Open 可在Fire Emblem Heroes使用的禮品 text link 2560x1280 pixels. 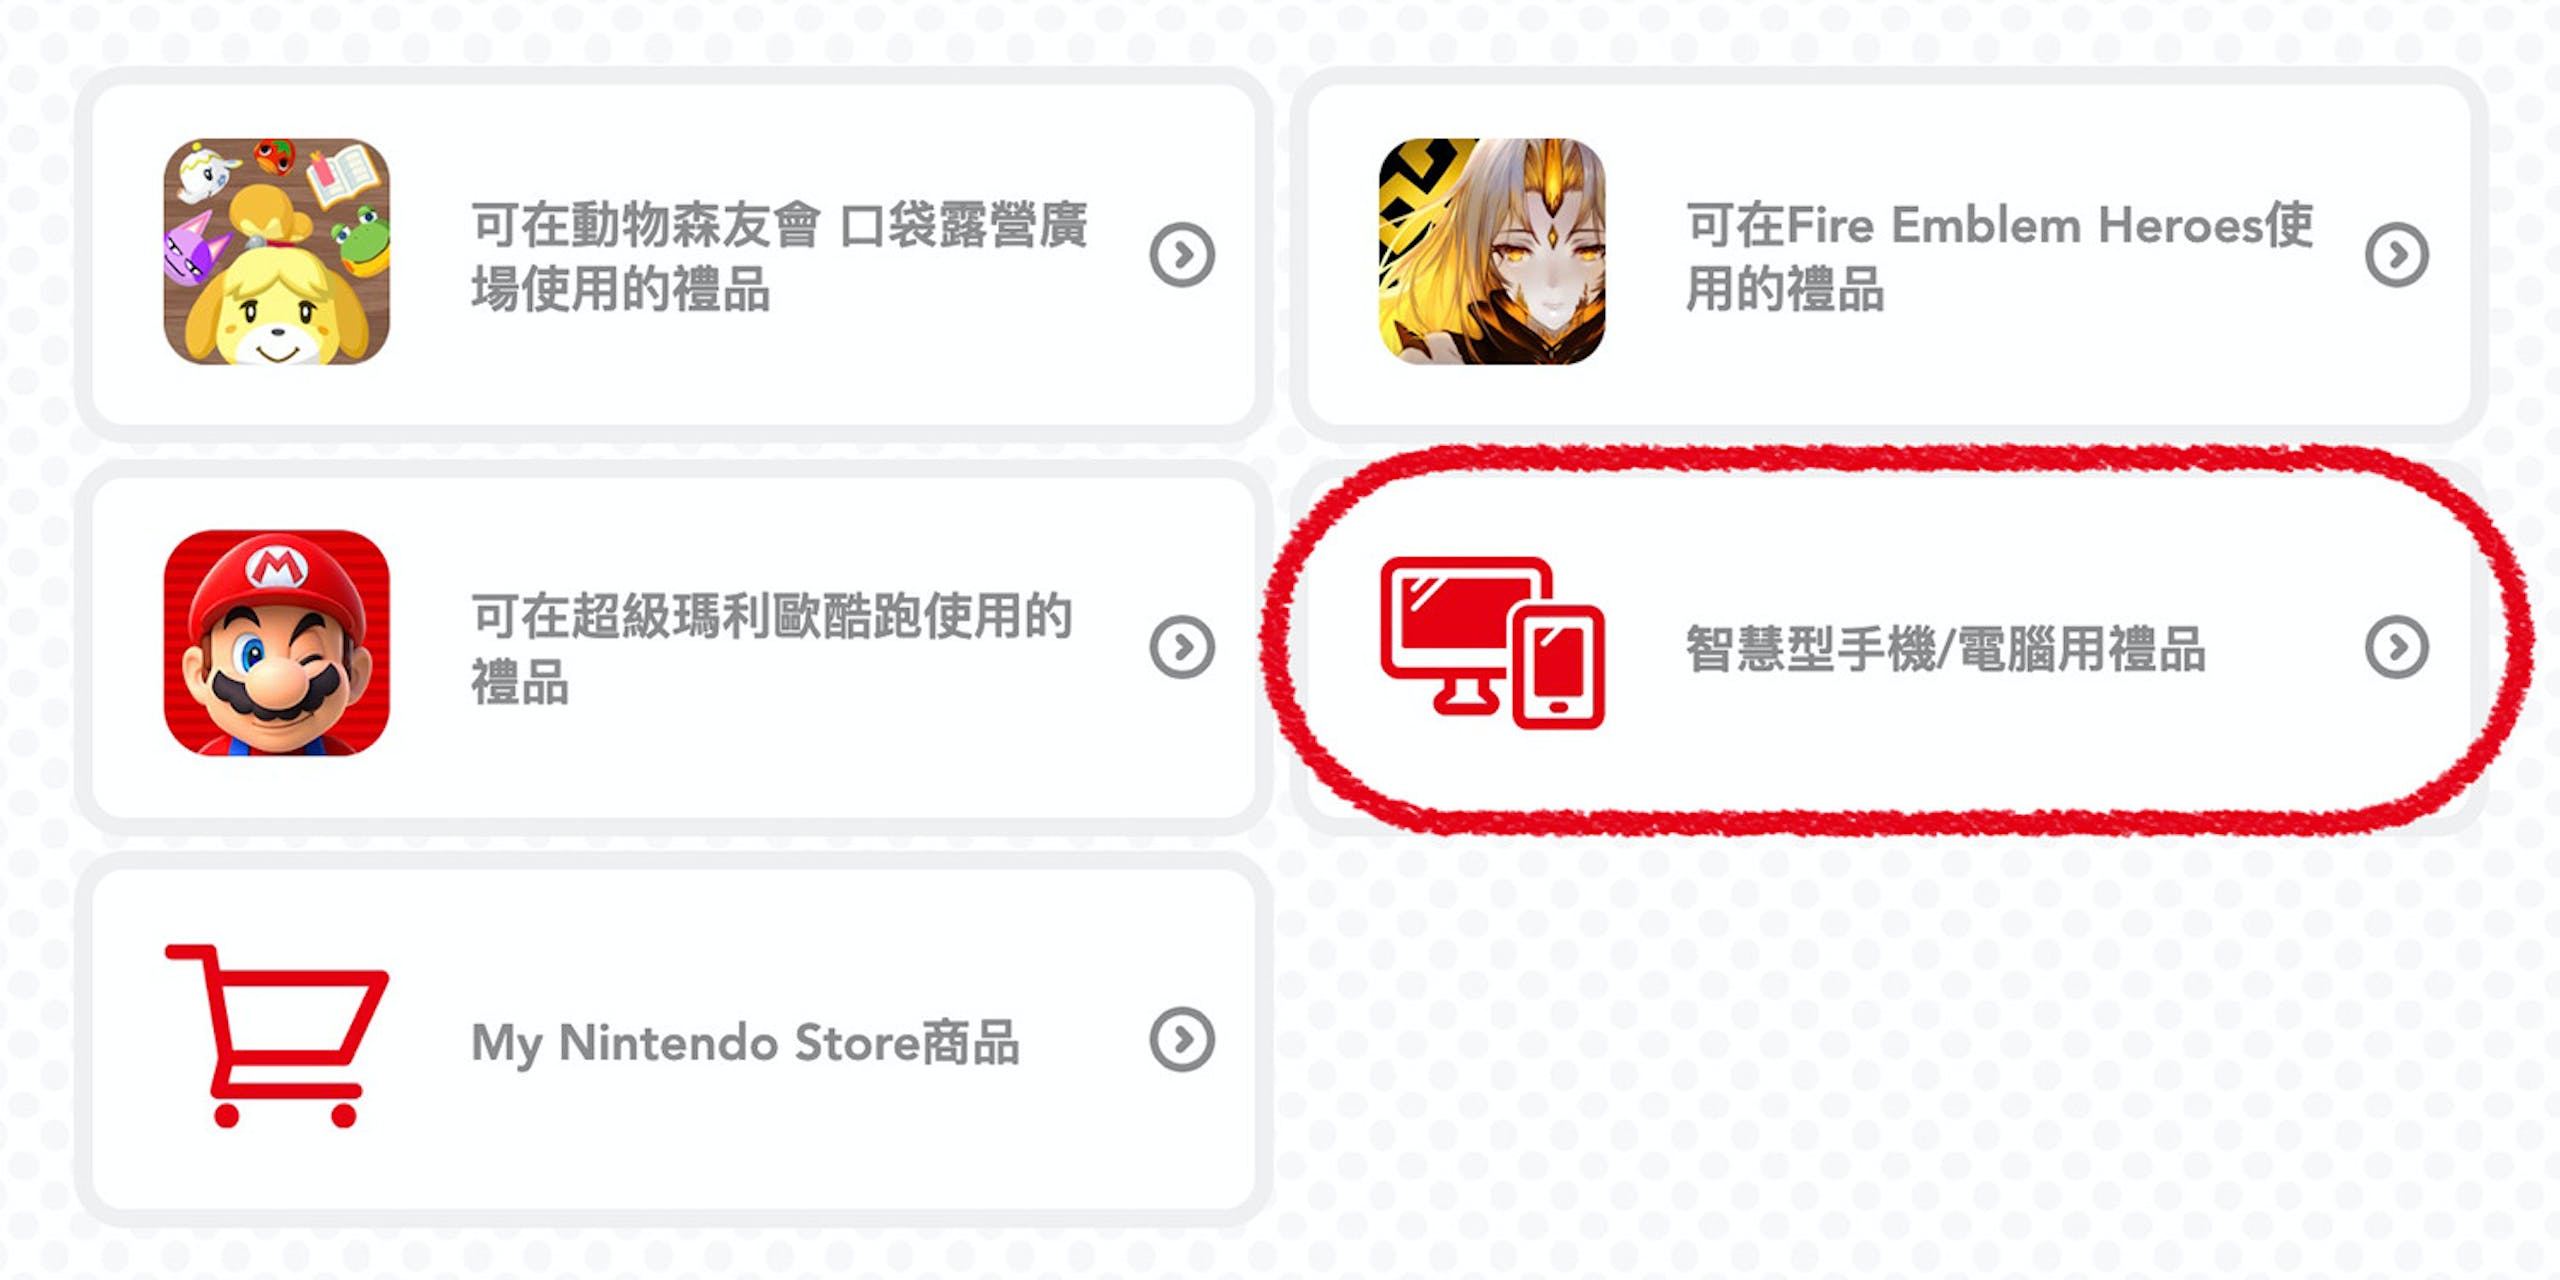1999,256
